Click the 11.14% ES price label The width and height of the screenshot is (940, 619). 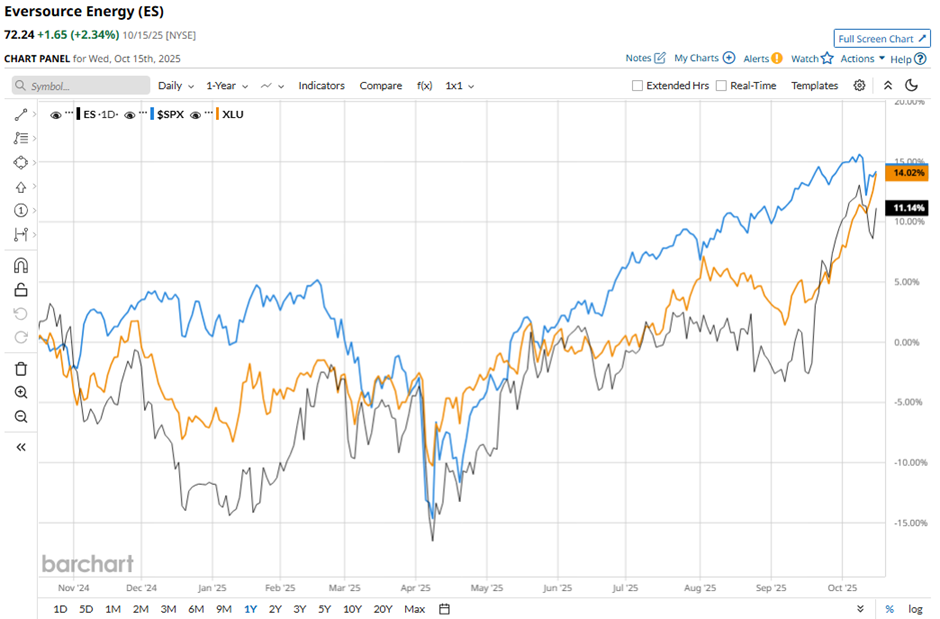pyautogui.click(x=906, y=208)
